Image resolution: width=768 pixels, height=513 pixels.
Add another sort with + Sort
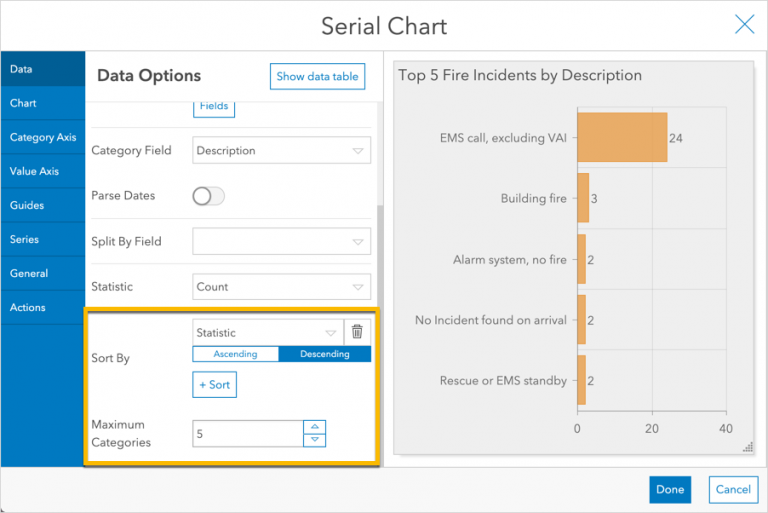(214, 384)
